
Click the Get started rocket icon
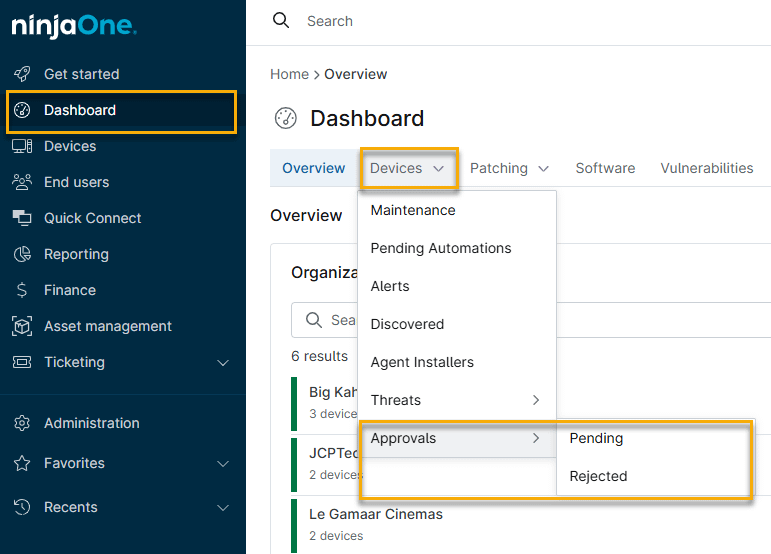pos(22,74)
